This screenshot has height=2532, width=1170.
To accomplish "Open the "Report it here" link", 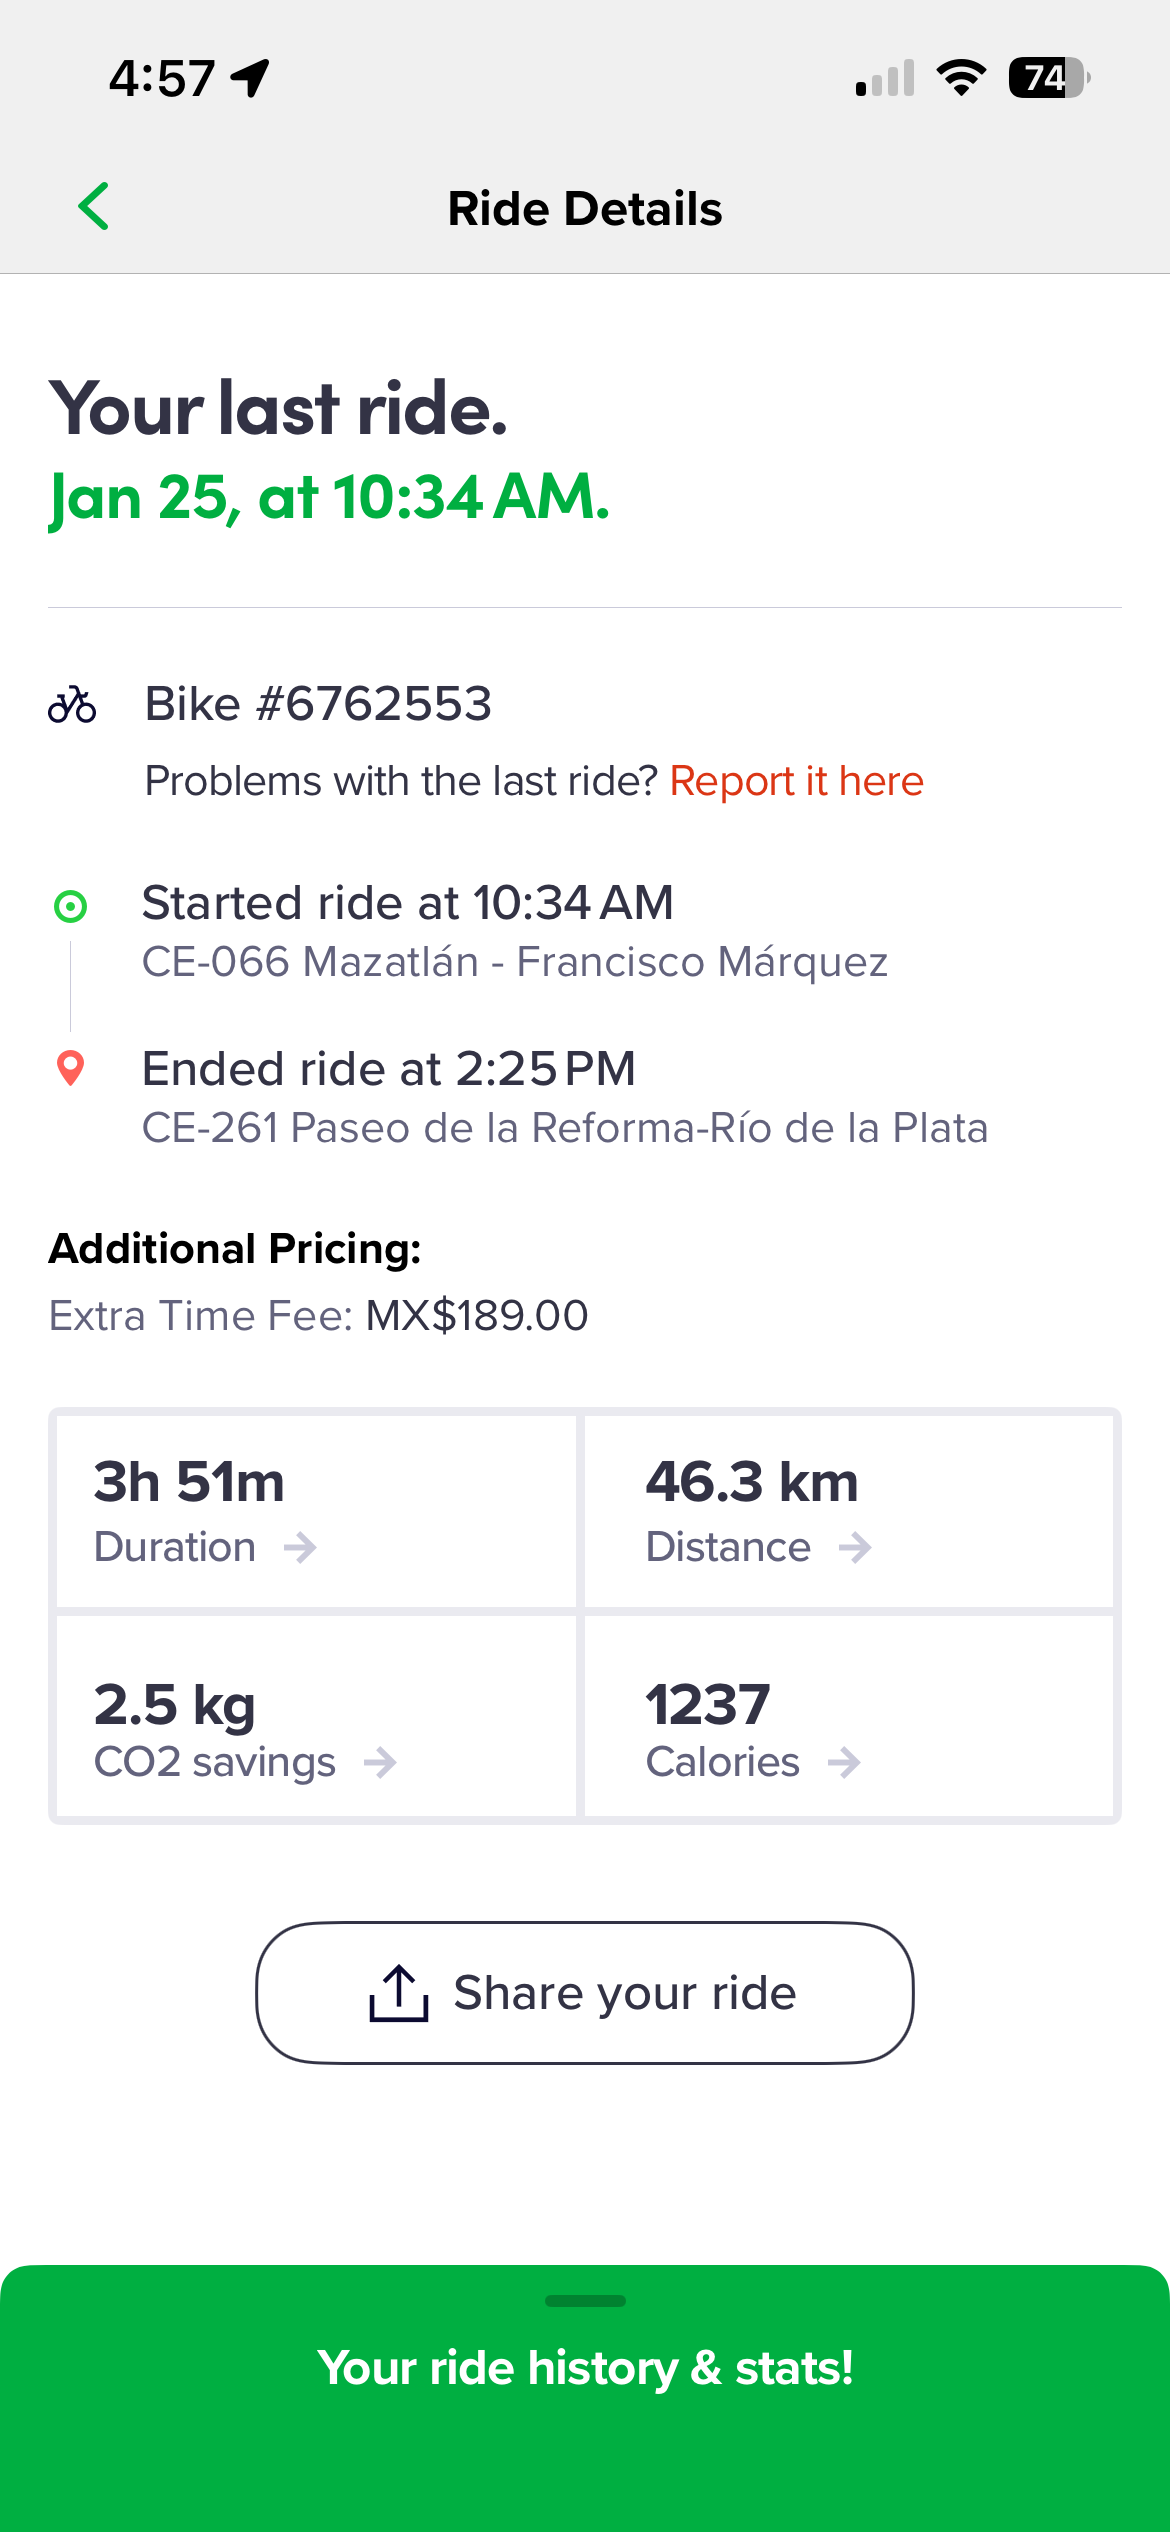I will pos(796,781).
